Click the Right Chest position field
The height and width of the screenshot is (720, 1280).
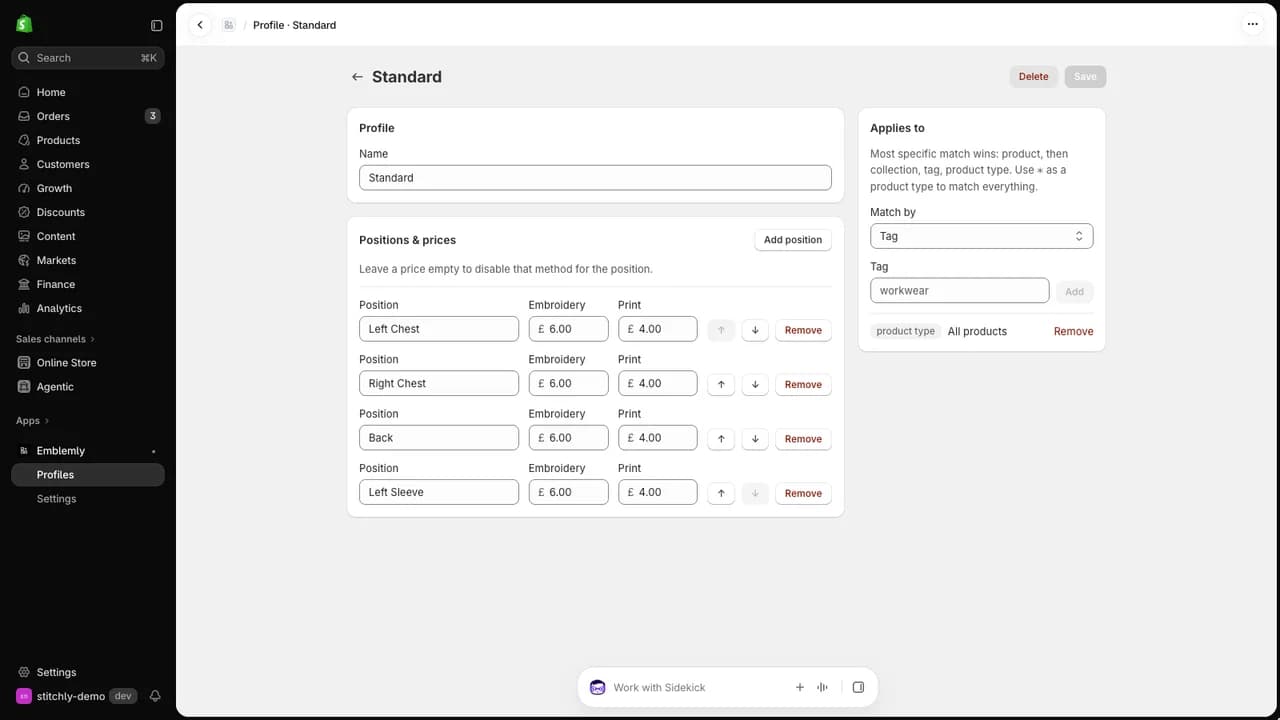439,383
